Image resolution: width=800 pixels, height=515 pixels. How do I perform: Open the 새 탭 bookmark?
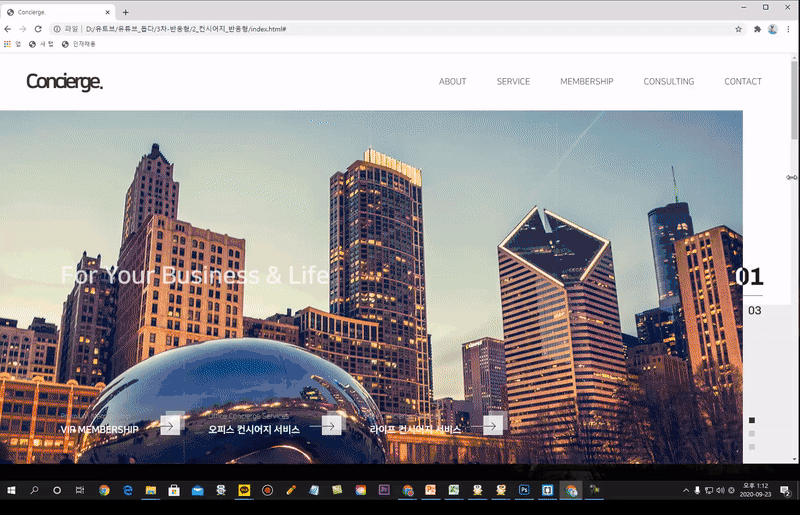coord(41,44)
